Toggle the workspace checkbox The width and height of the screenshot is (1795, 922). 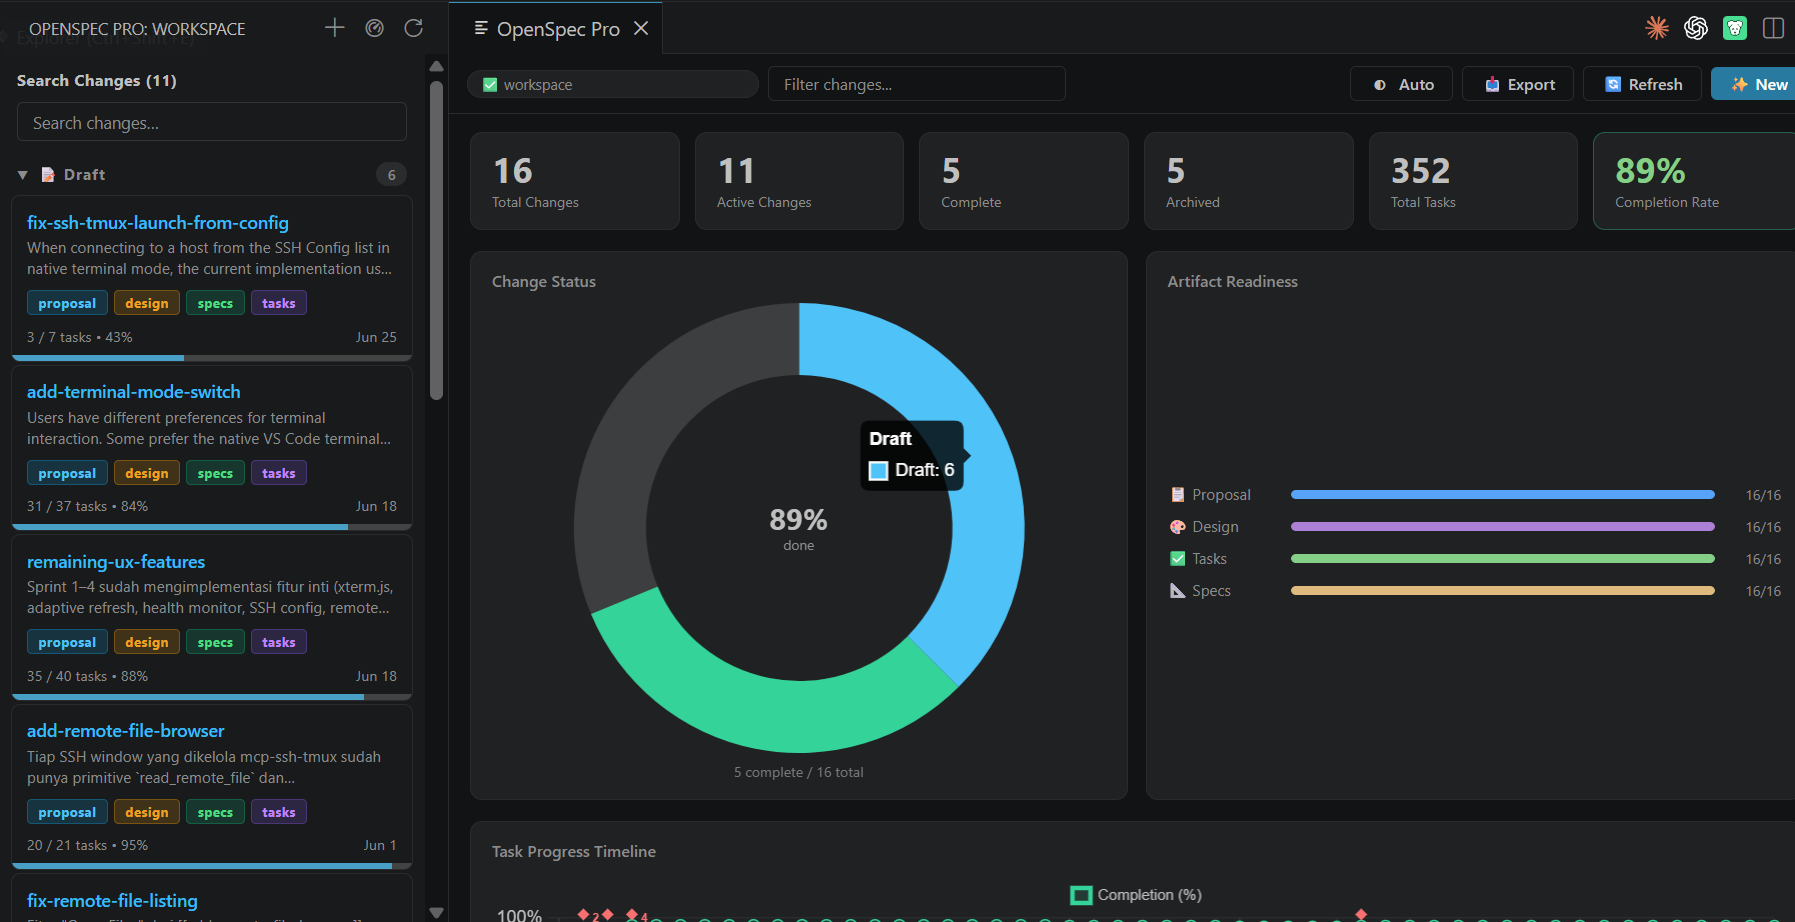tap(490, 85)
